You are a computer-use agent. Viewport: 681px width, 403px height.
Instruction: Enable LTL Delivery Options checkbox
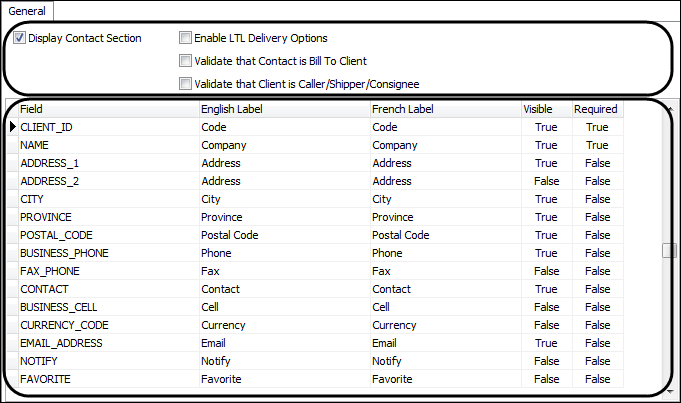pos(185,38)
